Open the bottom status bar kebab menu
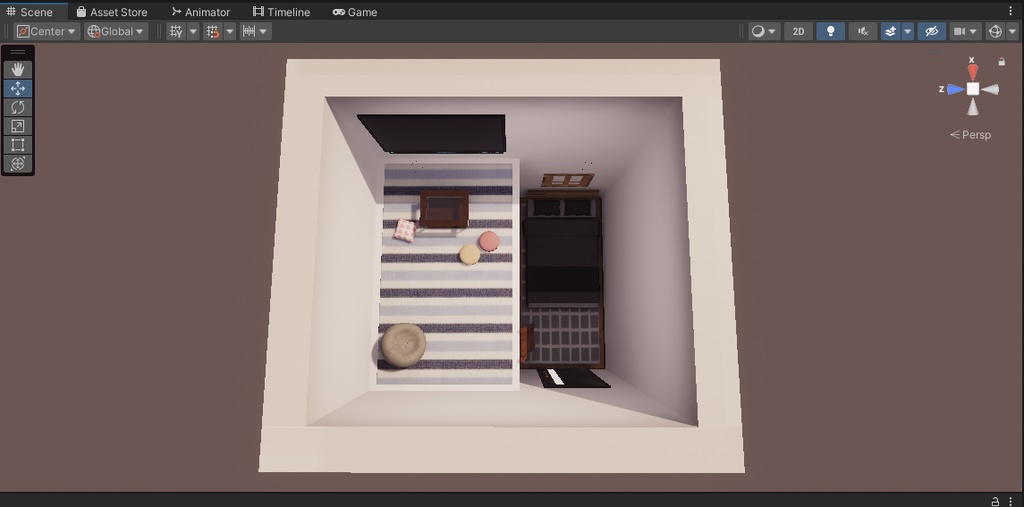Image resolution: width=1024 pixels, height=507 pixels. [x=1011, y=501]
